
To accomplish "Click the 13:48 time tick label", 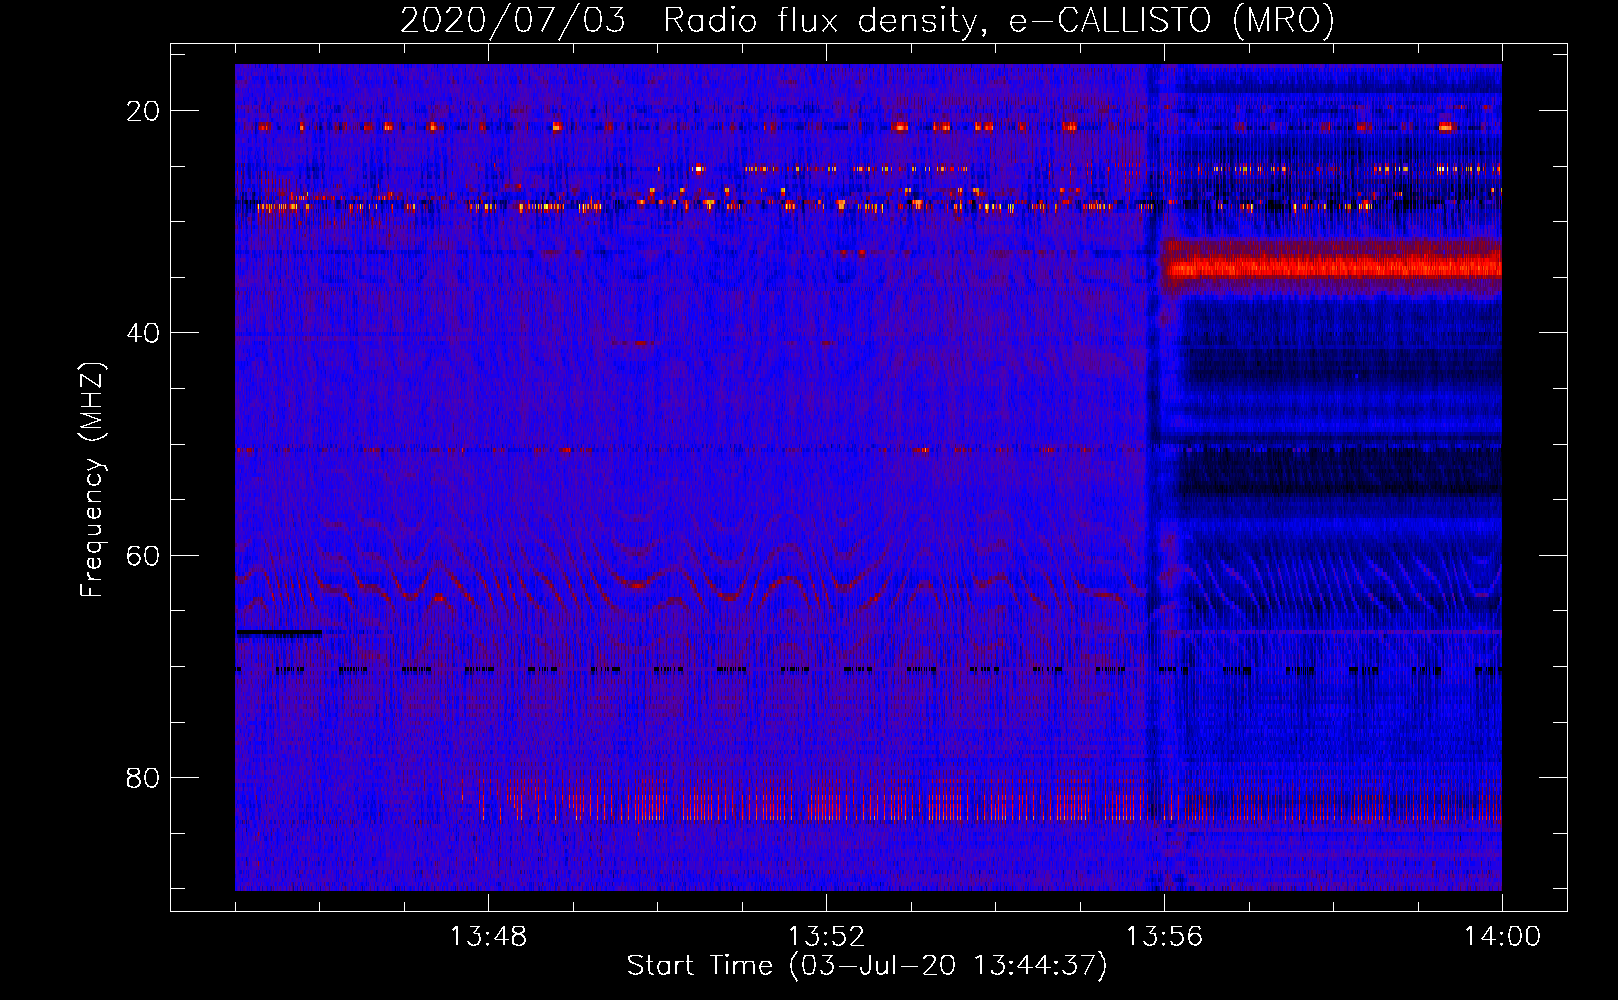I will coord(488,937).
